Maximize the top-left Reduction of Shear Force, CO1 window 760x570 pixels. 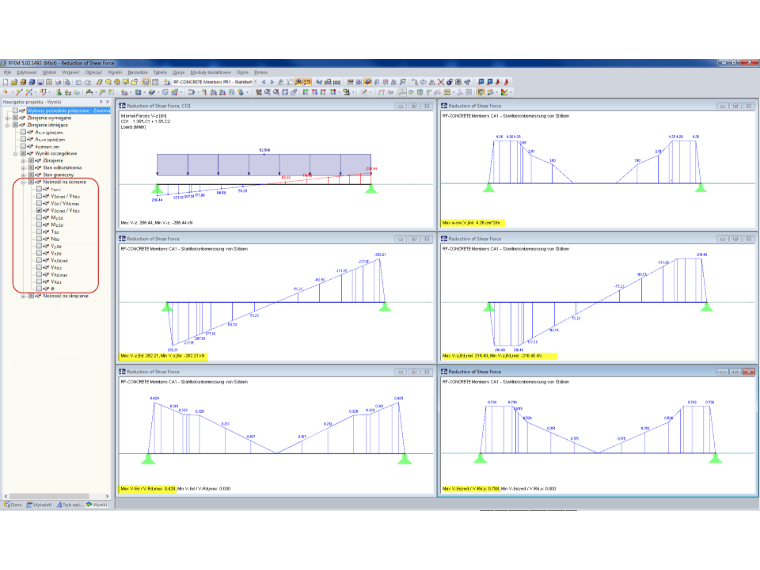point(413,106)
